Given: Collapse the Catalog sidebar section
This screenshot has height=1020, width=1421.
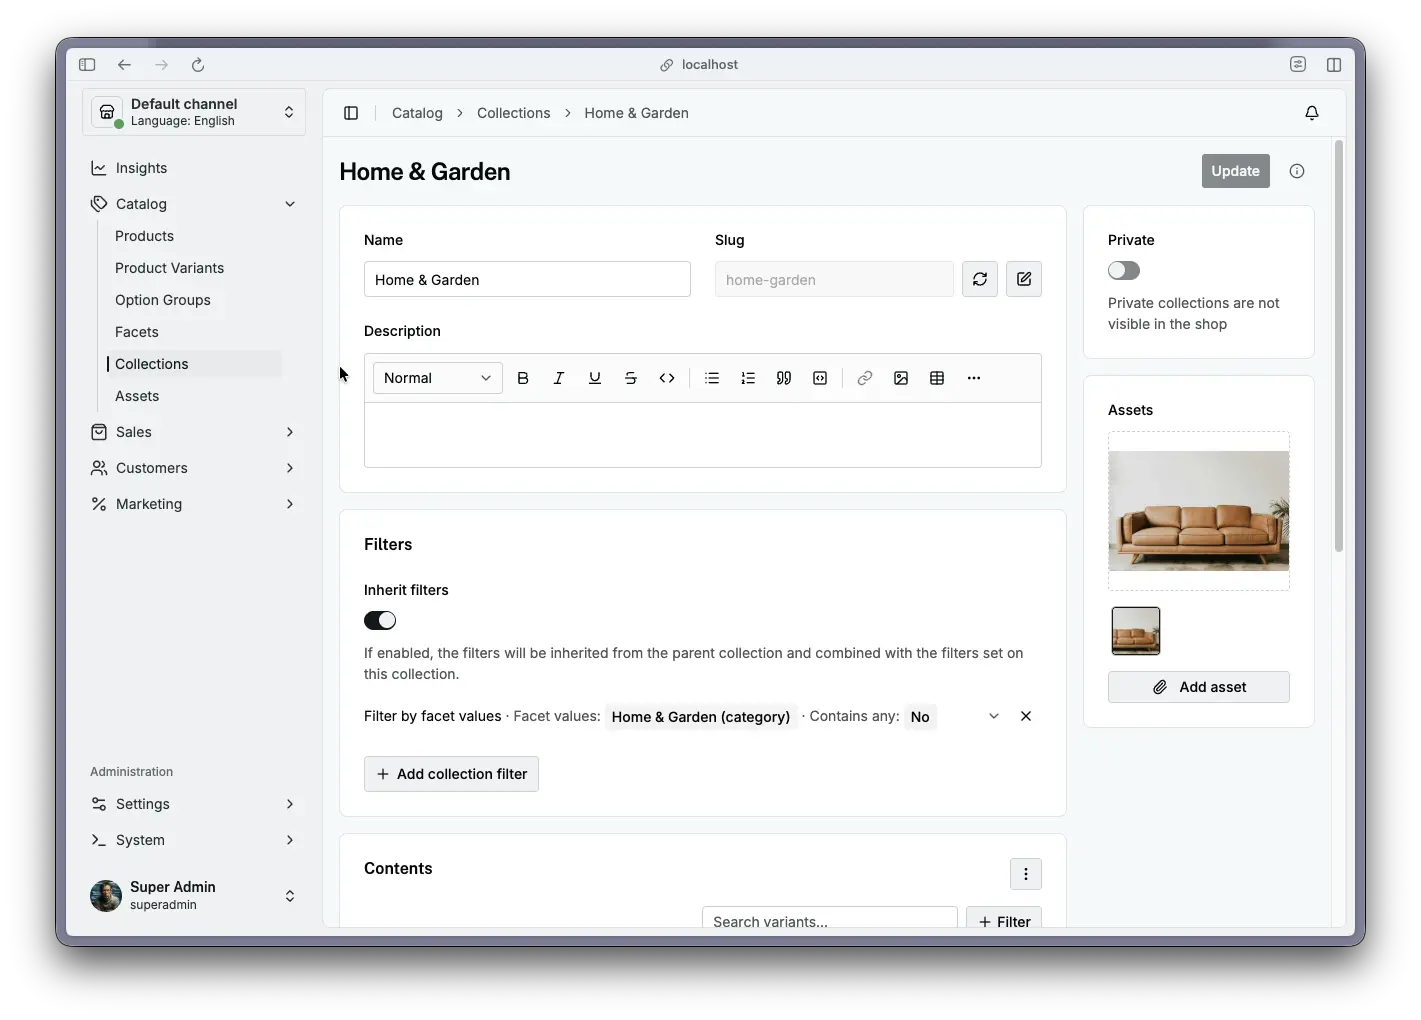Looking at the screenshot, I should click(194, 204).
